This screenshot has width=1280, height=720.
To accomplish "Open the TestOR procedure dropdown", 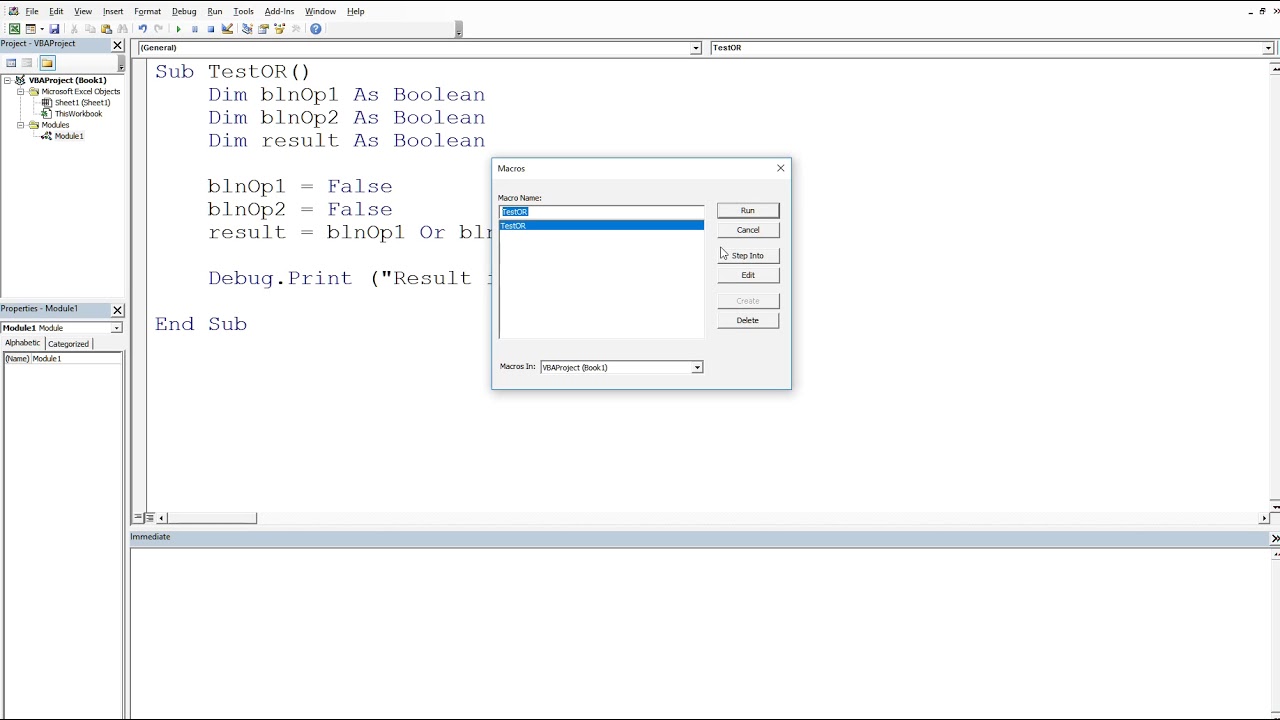I will point(1268,48).
